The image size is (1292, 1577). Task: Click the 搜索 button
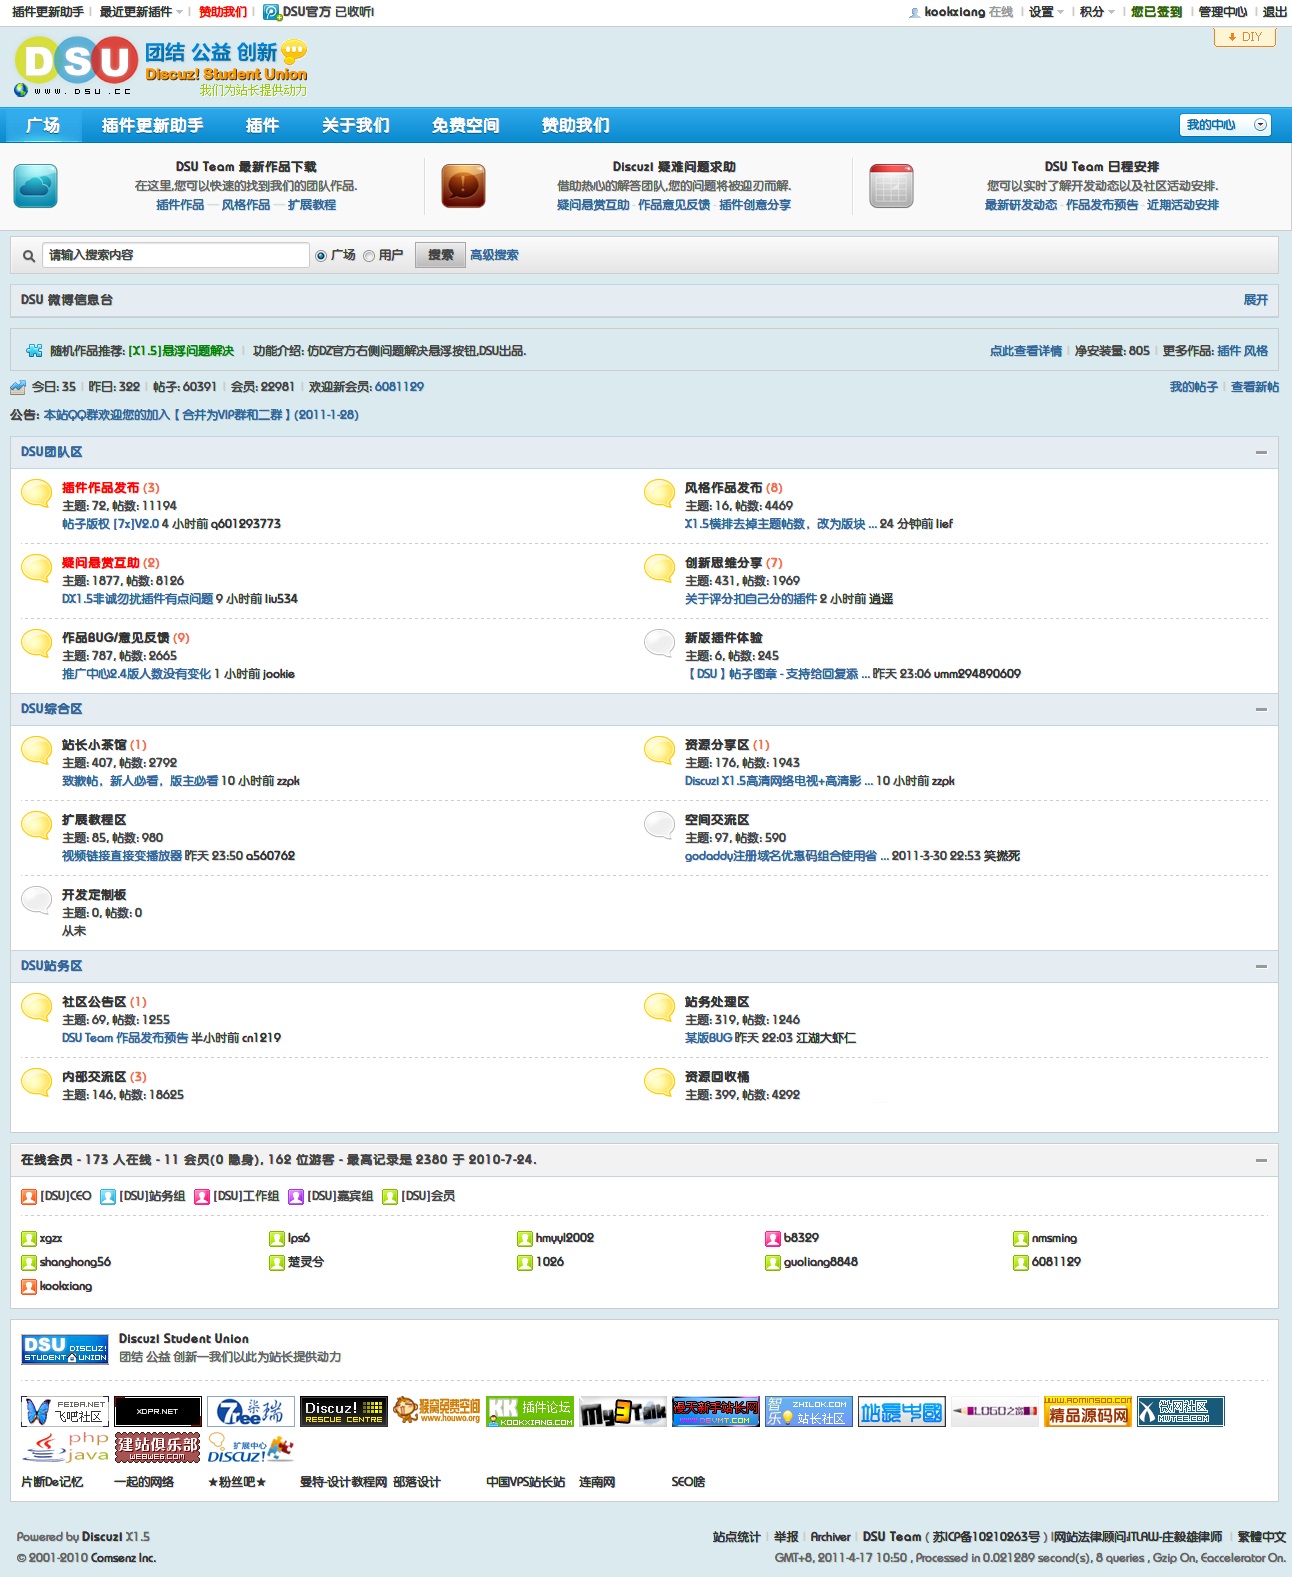(x=440, y=256)
